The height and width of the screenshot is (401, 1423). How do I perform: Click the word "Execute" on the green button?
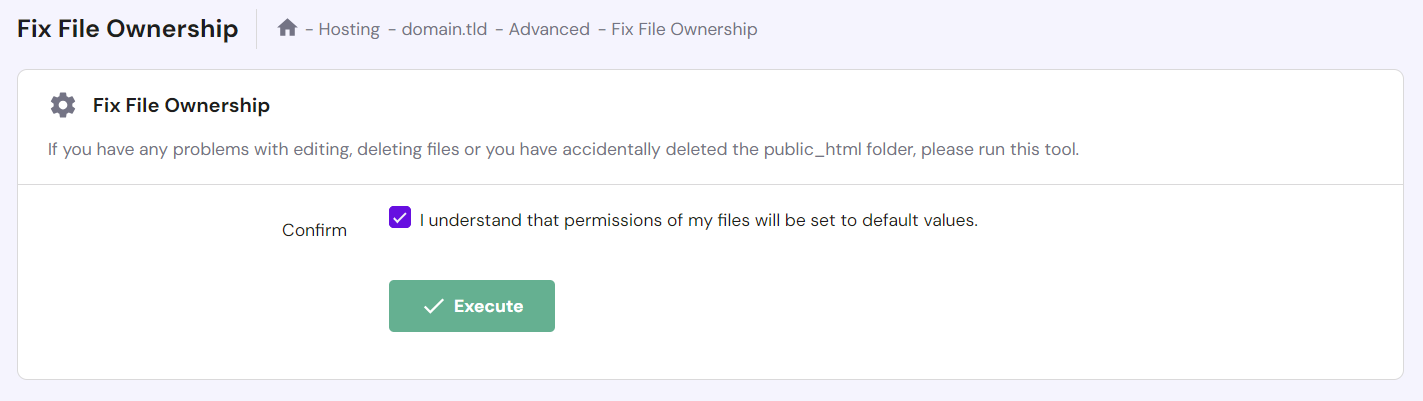tap(488, 306)
